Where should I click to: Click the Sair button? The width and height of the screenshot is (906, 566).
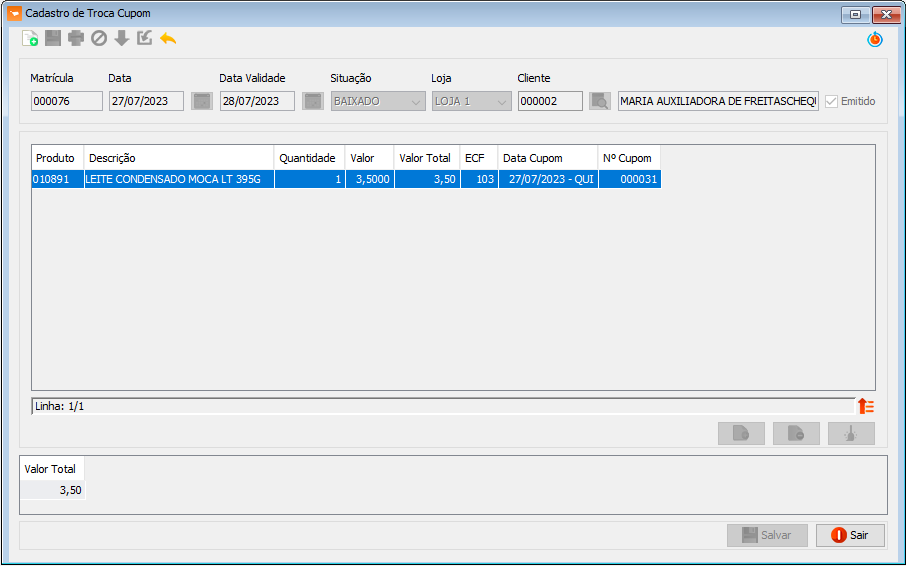(x=850, y=535)
